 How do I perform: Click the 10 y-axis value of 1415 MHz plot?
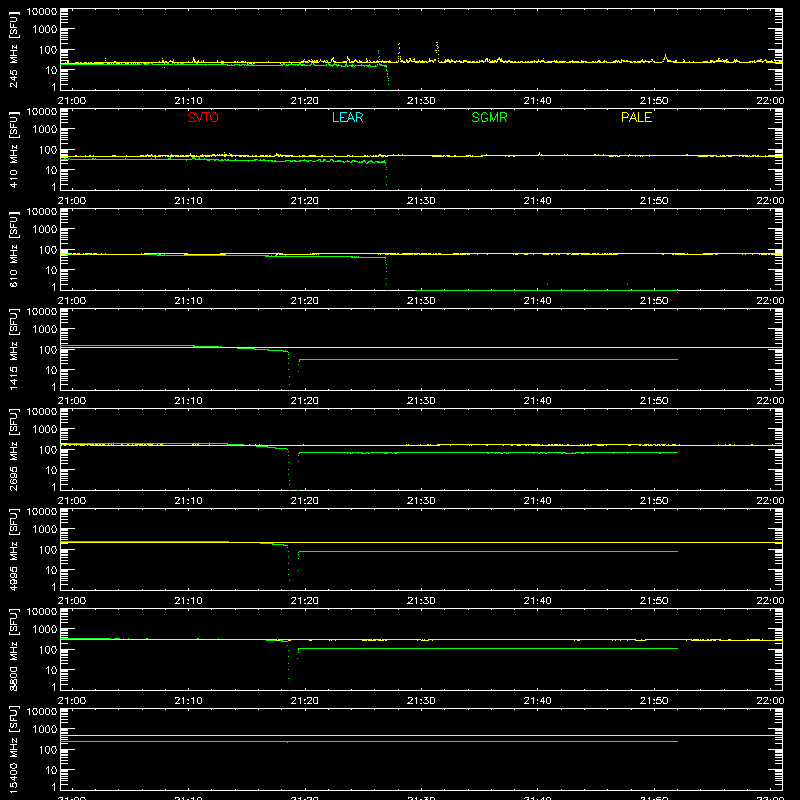point(51,370)
